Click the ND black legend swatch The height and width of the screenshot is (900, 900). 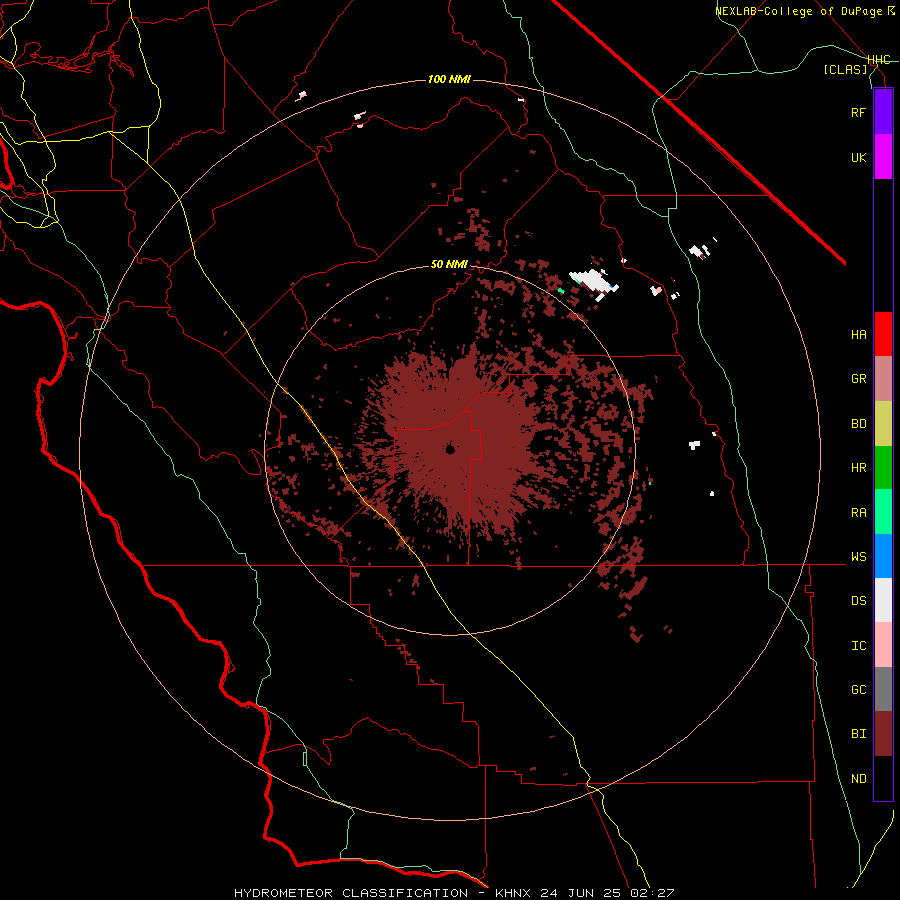883,778
